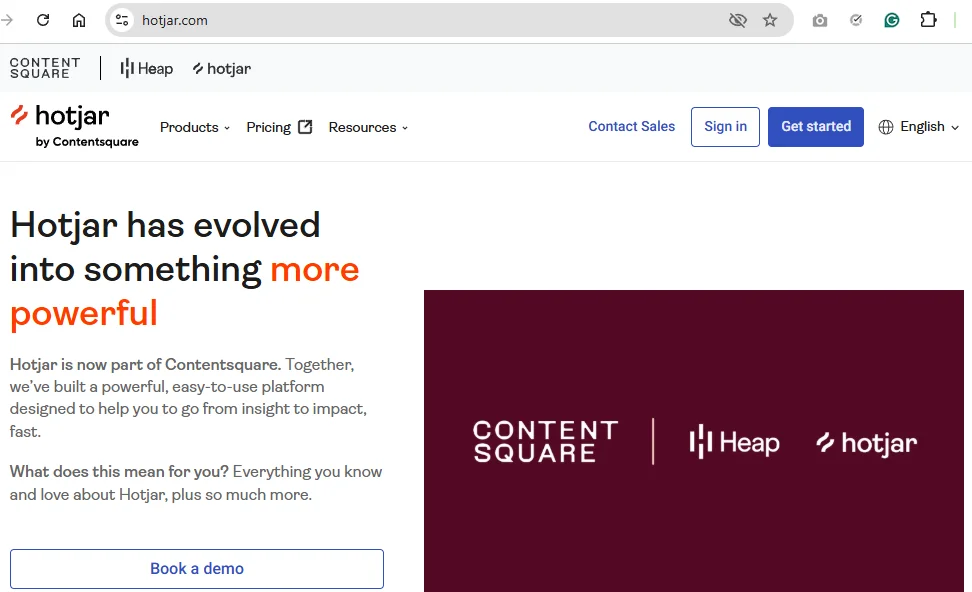The image size is (972, 592).
Task: Expand the Resources menu
Action: 368,127
